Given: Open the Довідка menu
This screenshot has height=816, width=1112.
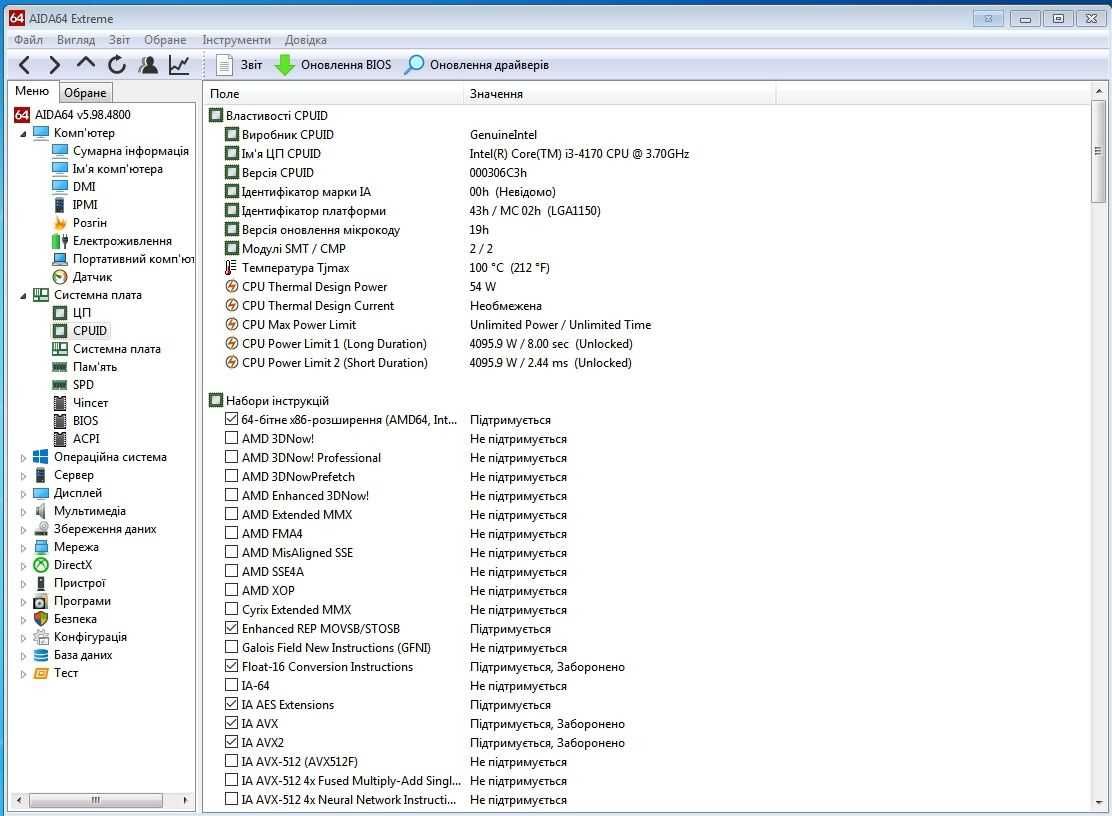Looking at the screenshot, I should coord(306,40).
